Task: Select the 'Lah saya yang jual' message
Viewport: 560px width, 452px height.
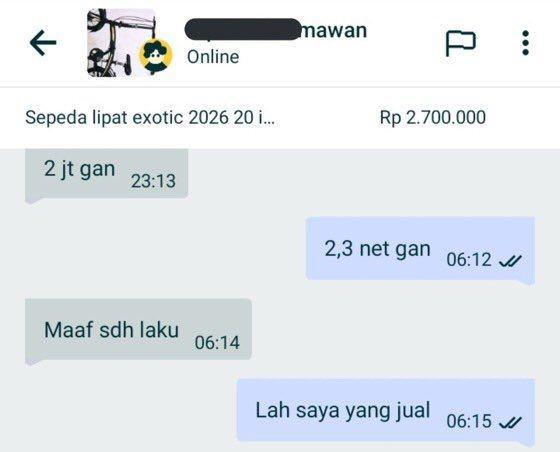Action: coord(386,411)
